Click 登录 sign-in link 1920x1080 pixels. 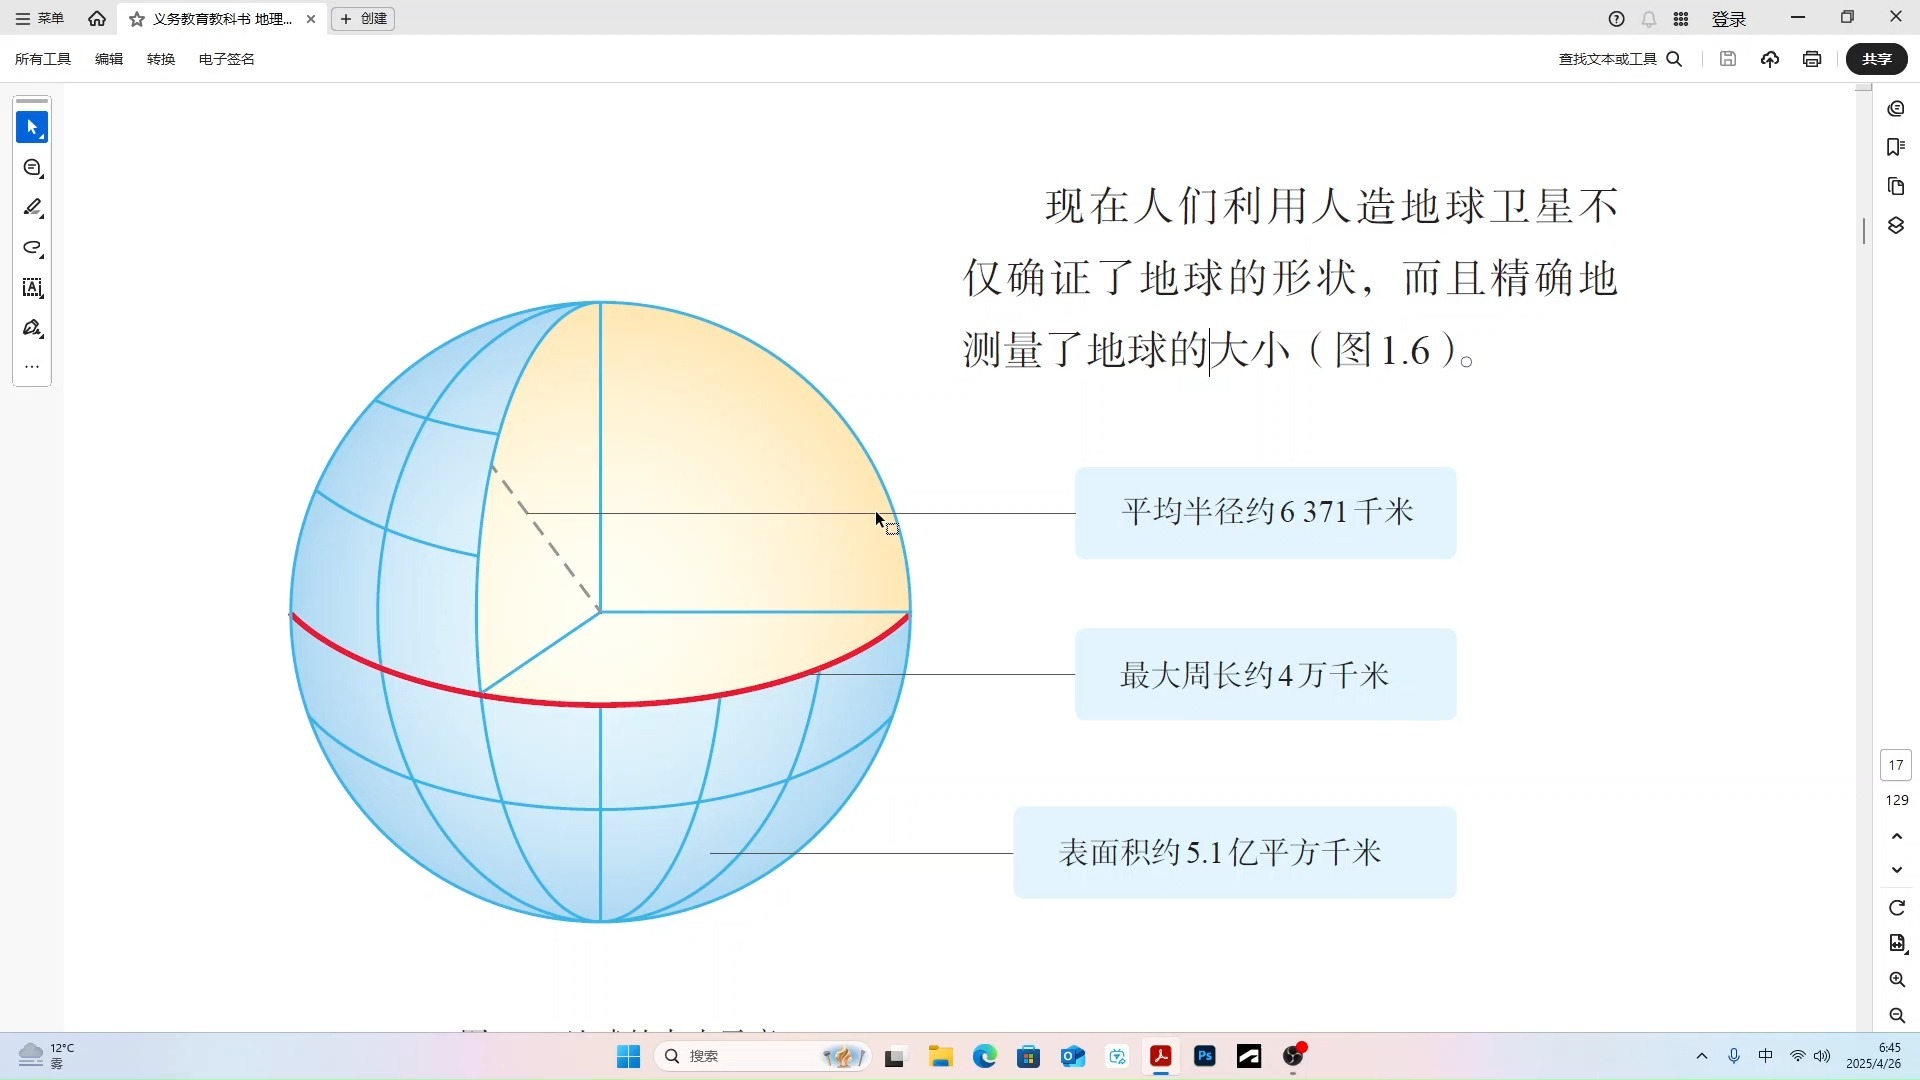[1729, 19]
